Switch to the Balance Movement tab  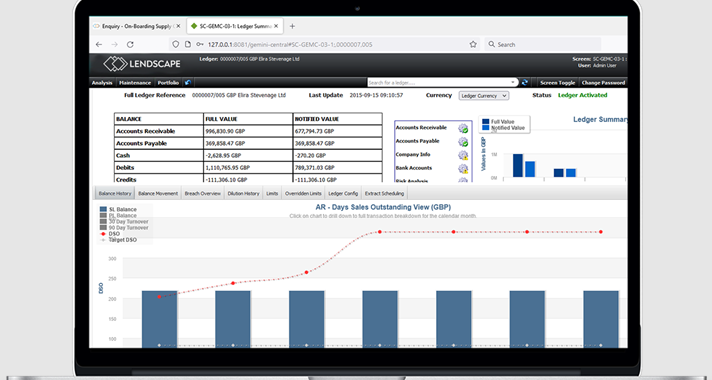pyautogui.click(x=158, y=193)
